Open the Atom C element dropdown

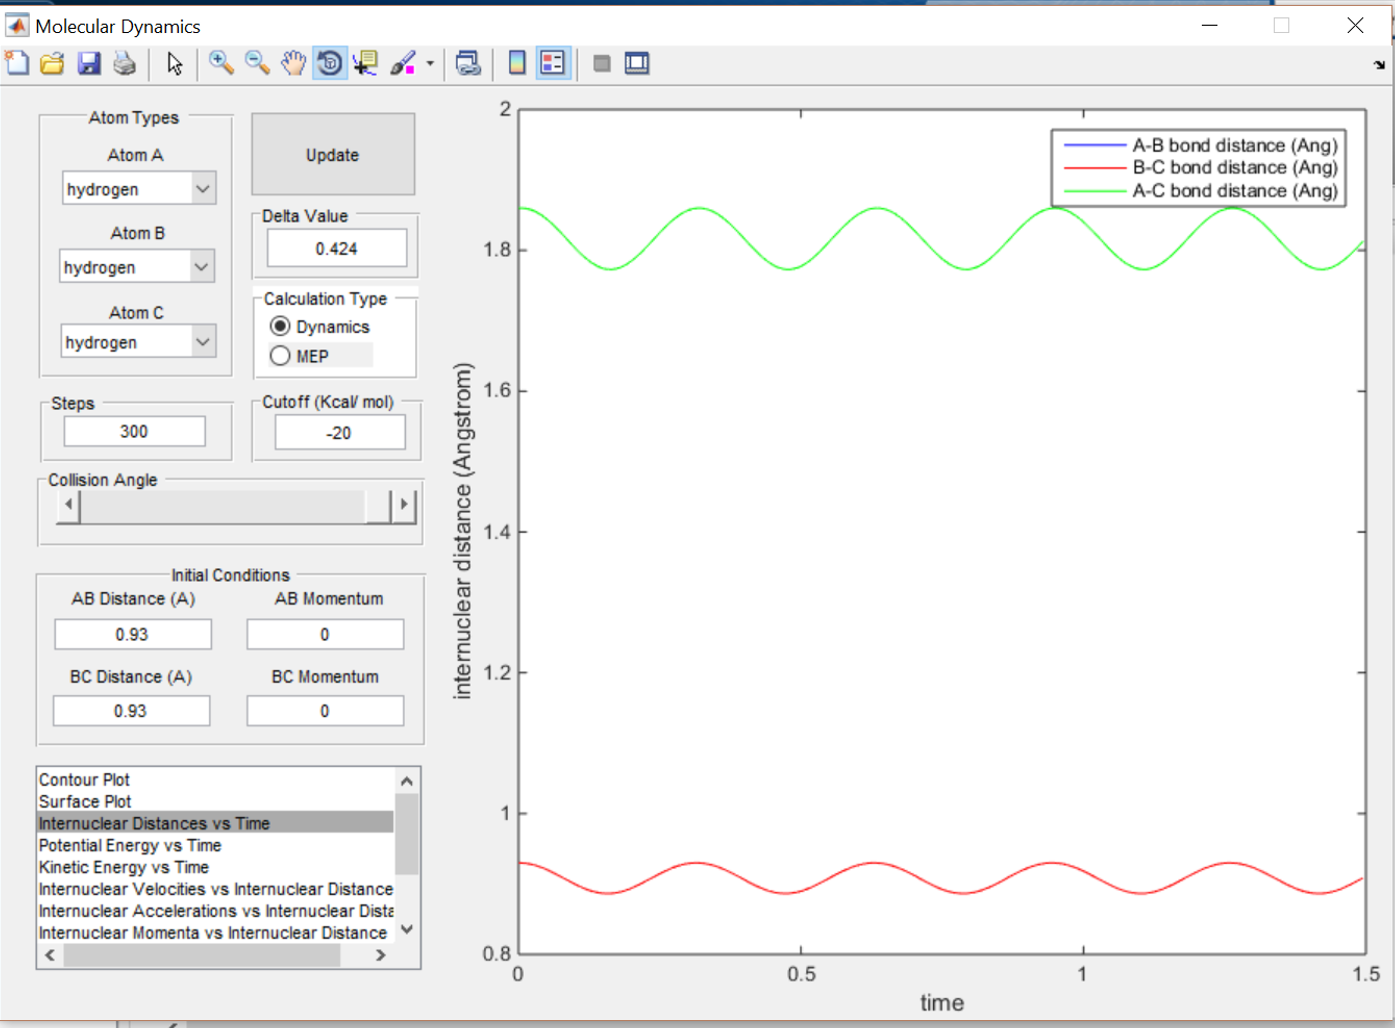tap(203, 342)
